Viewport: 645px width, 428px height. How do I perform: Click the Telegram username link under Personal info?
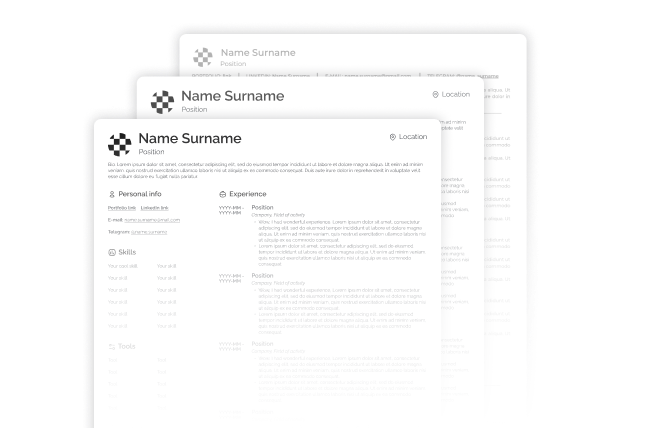click(x=149, y=232)
